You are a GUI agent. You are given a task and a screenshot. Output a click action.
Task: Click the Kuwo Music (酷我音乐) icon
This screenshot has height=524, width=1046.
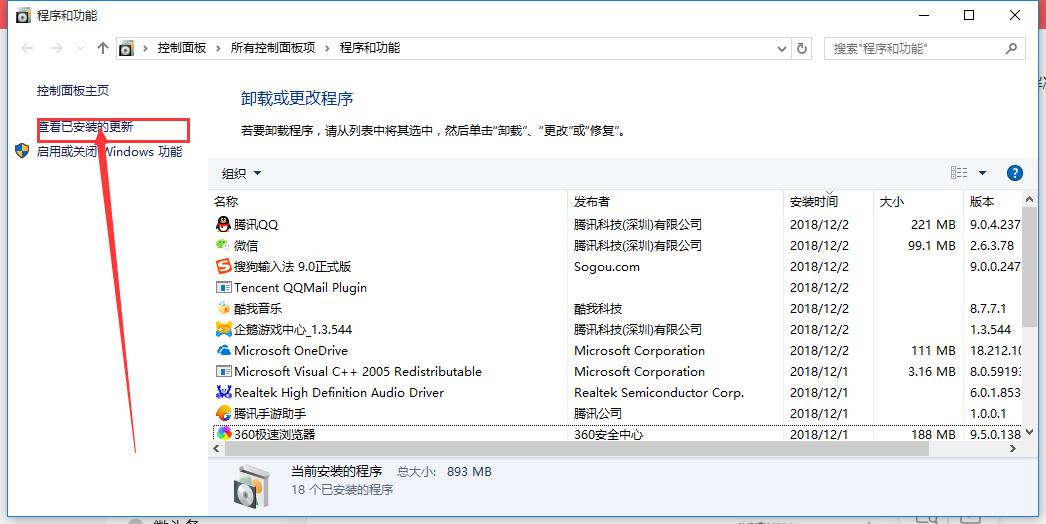223,308
